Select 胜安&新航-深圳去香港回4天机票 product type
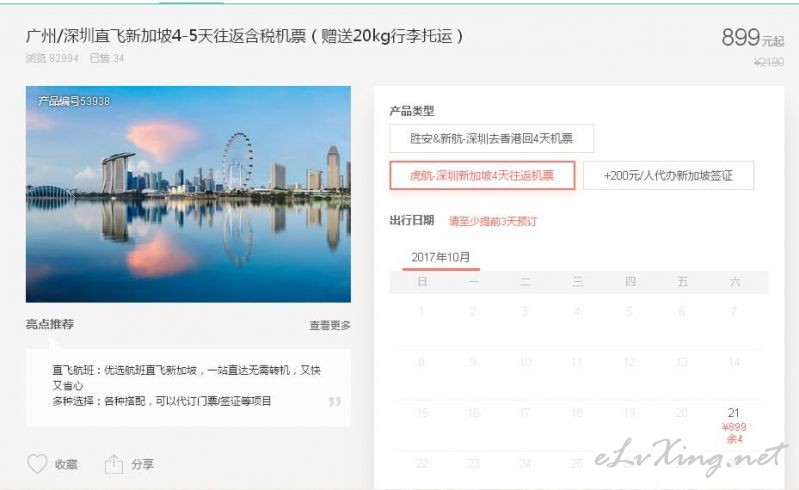This screenshot has height=490, width=799. pos(492,138)
